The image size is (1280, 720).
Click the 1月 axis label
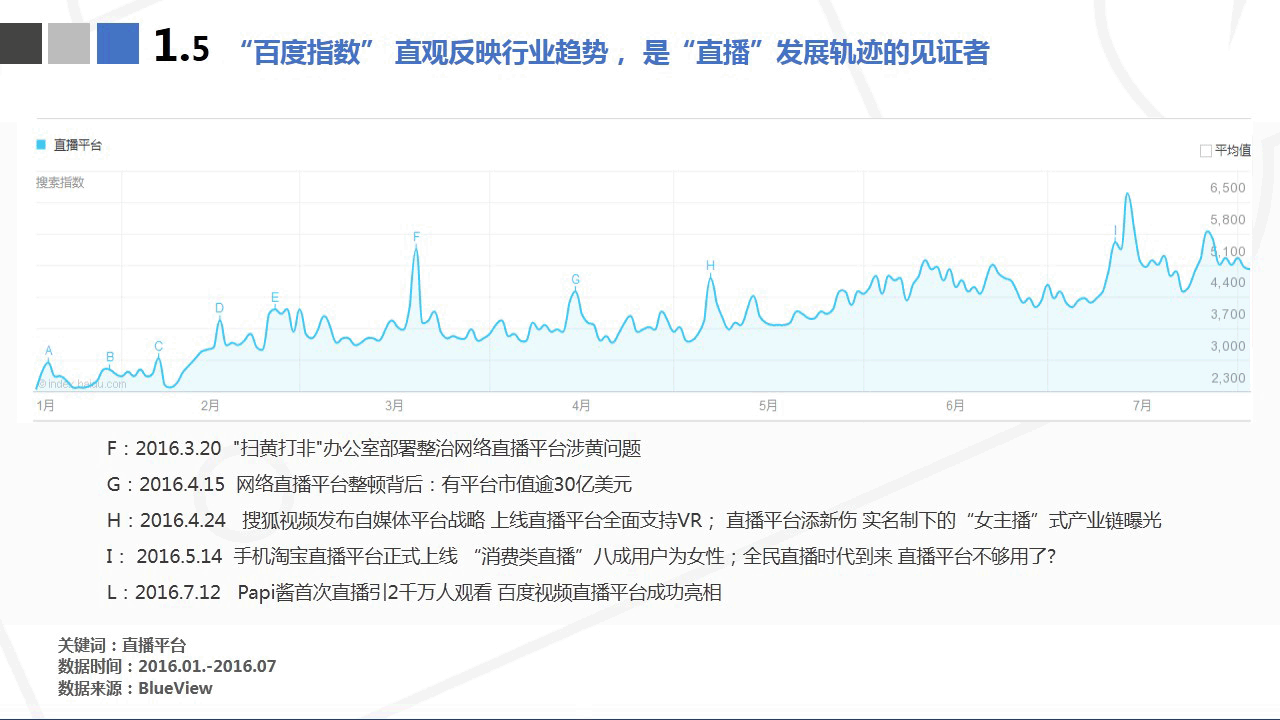click(45, 406)
